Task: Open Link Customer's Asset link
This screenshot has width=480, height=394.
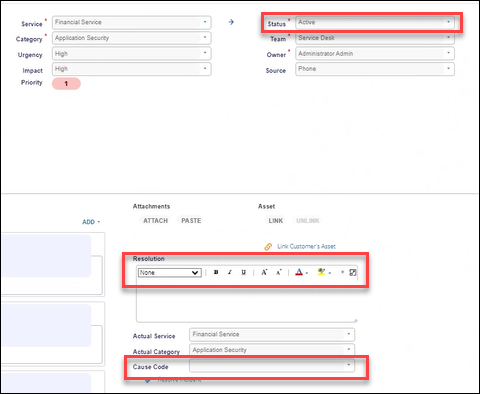Action: tap(306, 247)
